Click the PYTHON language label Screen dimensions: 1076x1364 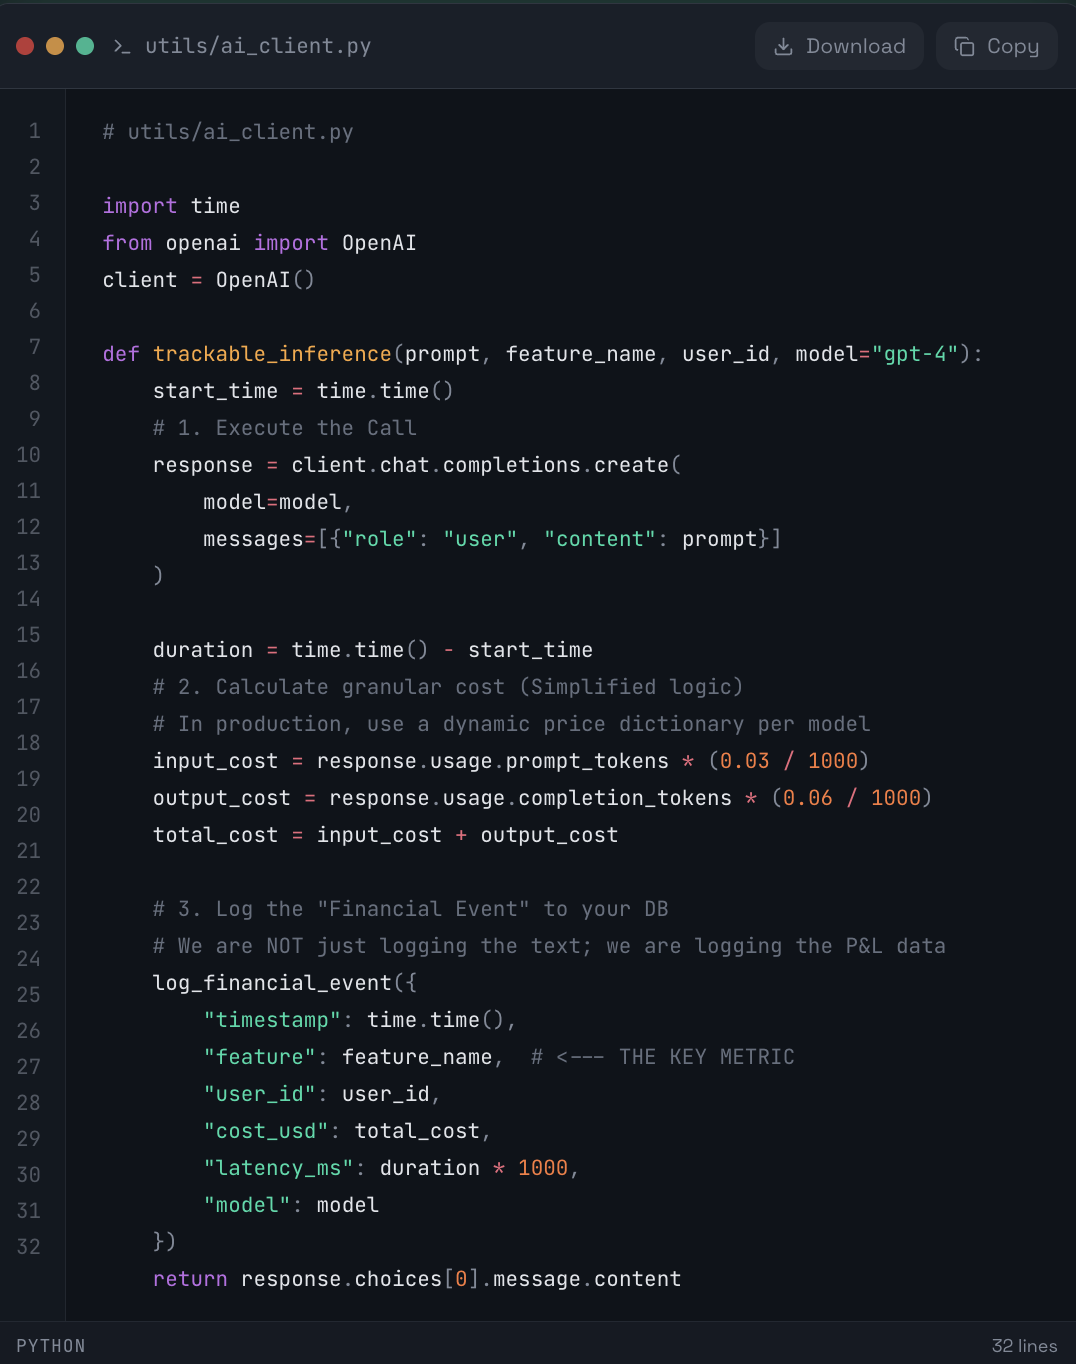[x=51, y=1346]
